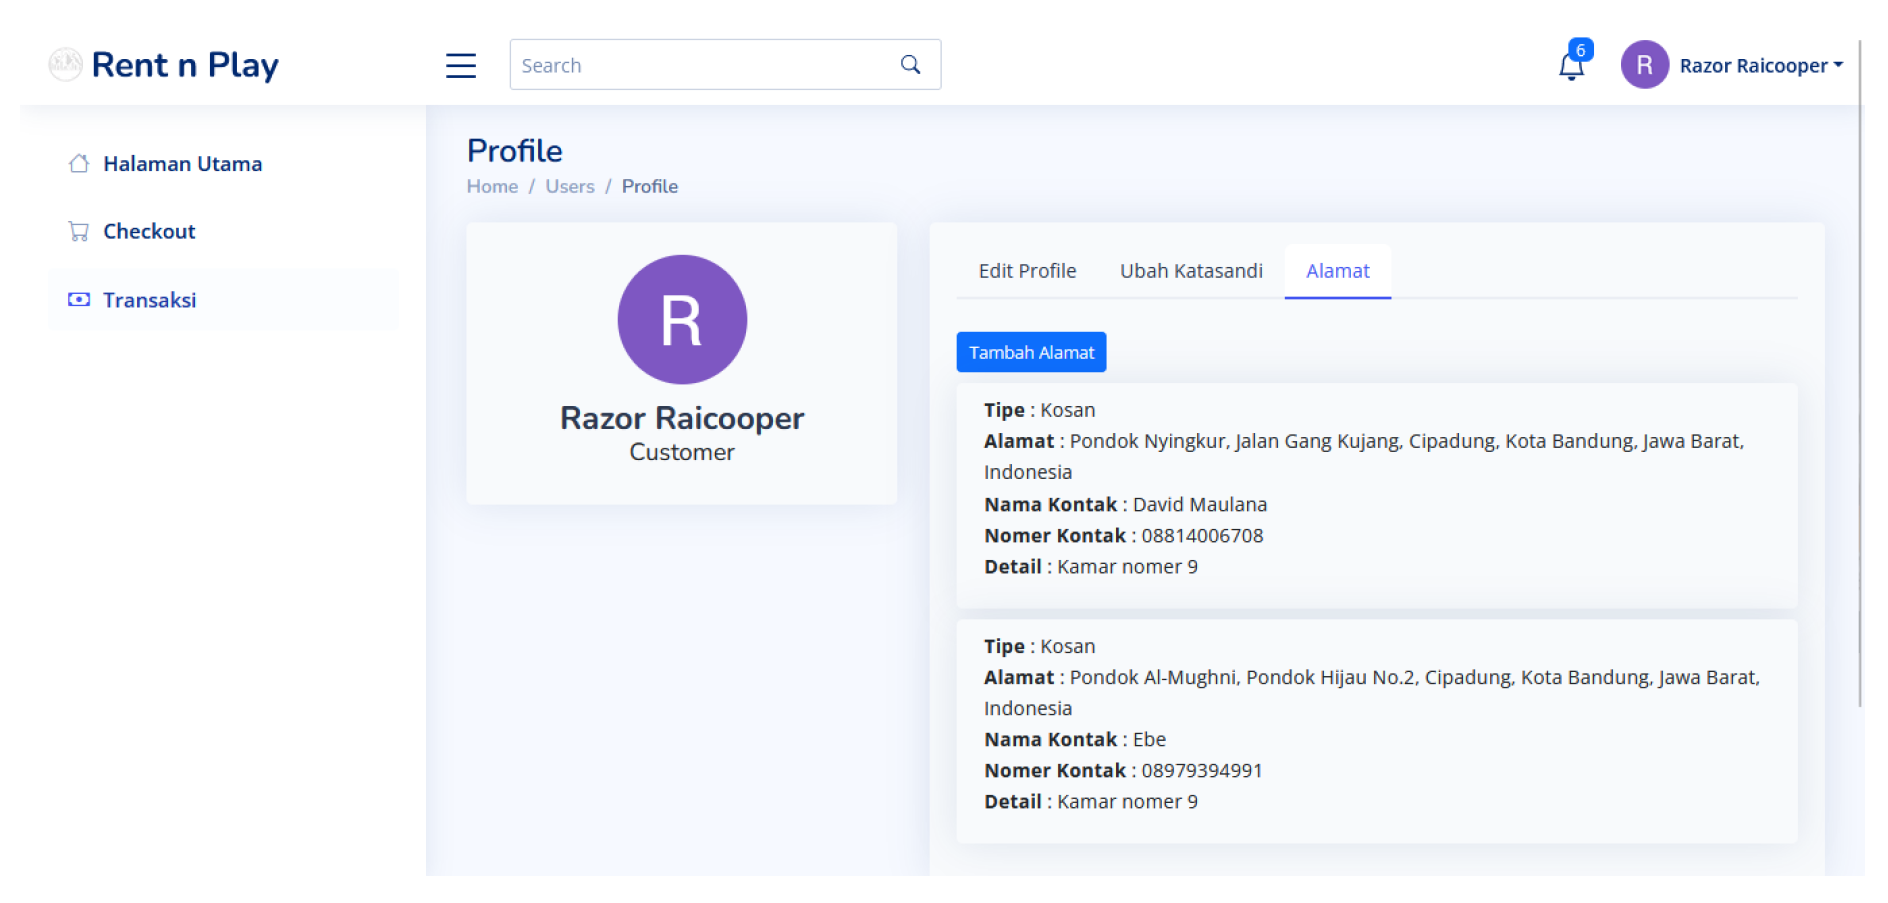Open the Ubah Katasandi tab

coord(1190,271)
